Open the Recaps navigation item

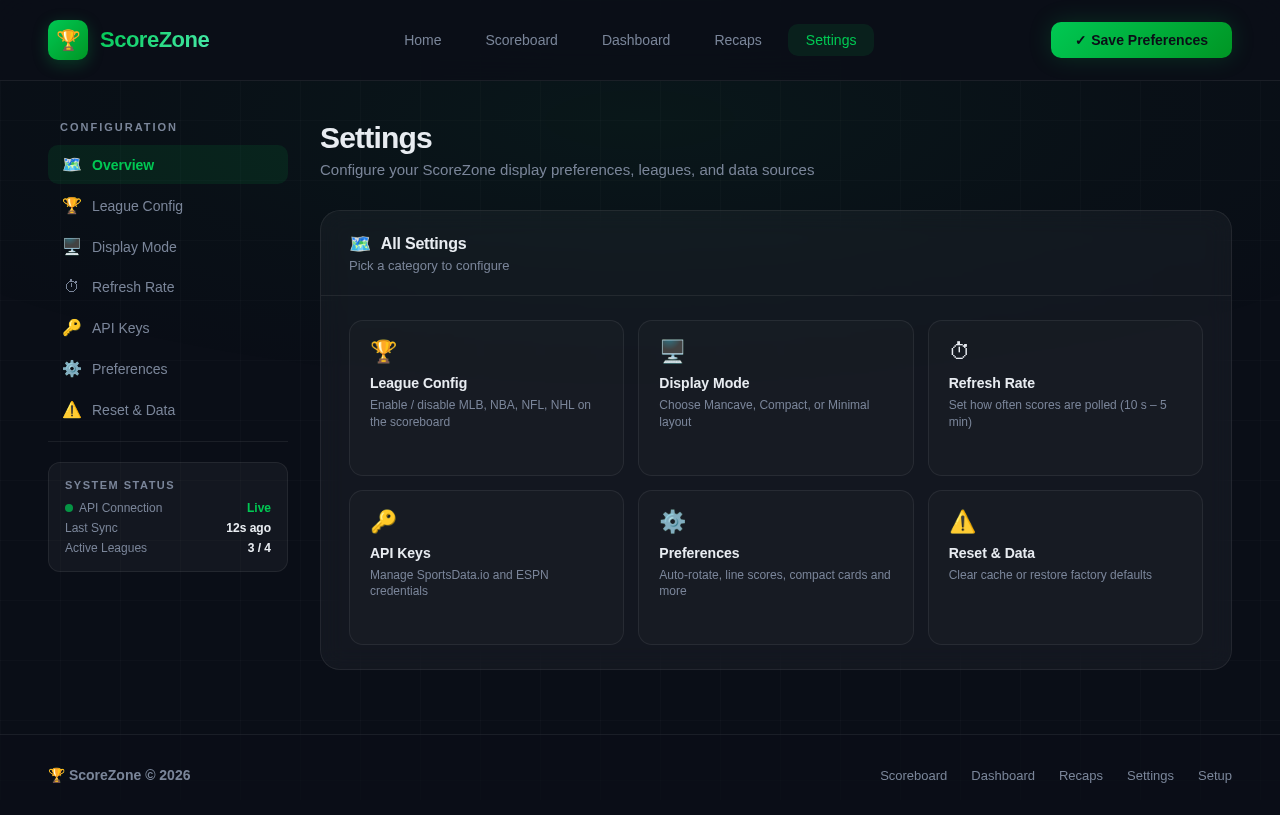tap(738, 40)
